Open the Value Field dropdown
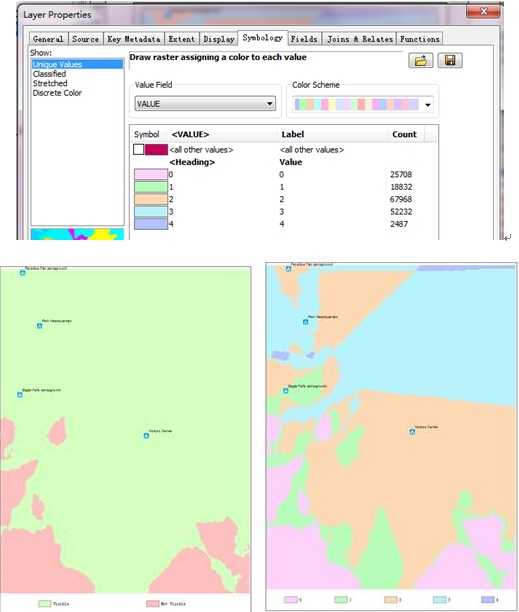The width and height of the screenshot is (519, 612). pyautogui.click(x=205, y=104)
